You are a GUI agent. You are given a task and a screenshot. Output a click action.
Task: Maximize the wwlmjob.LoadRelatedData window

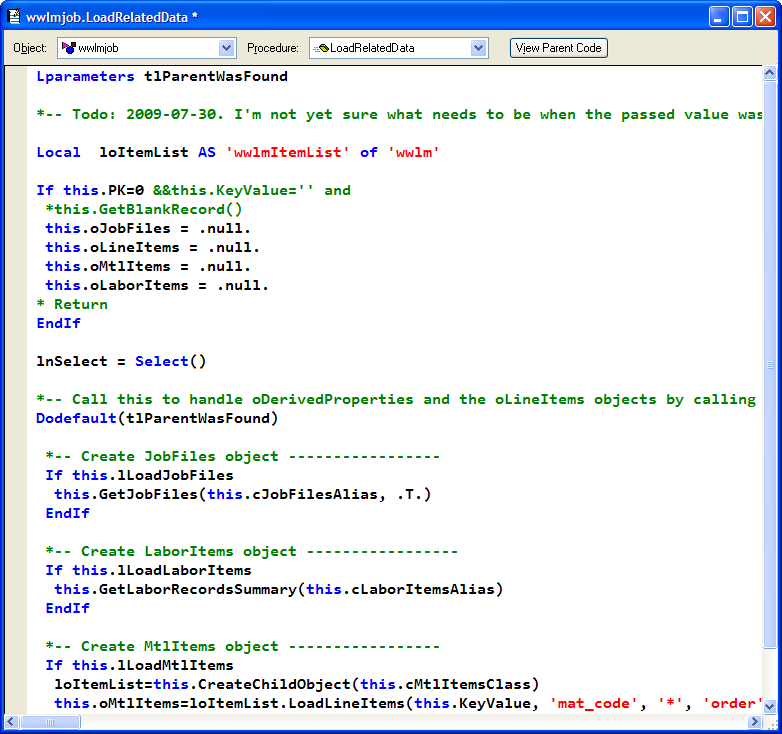click(x=742, y=17)
